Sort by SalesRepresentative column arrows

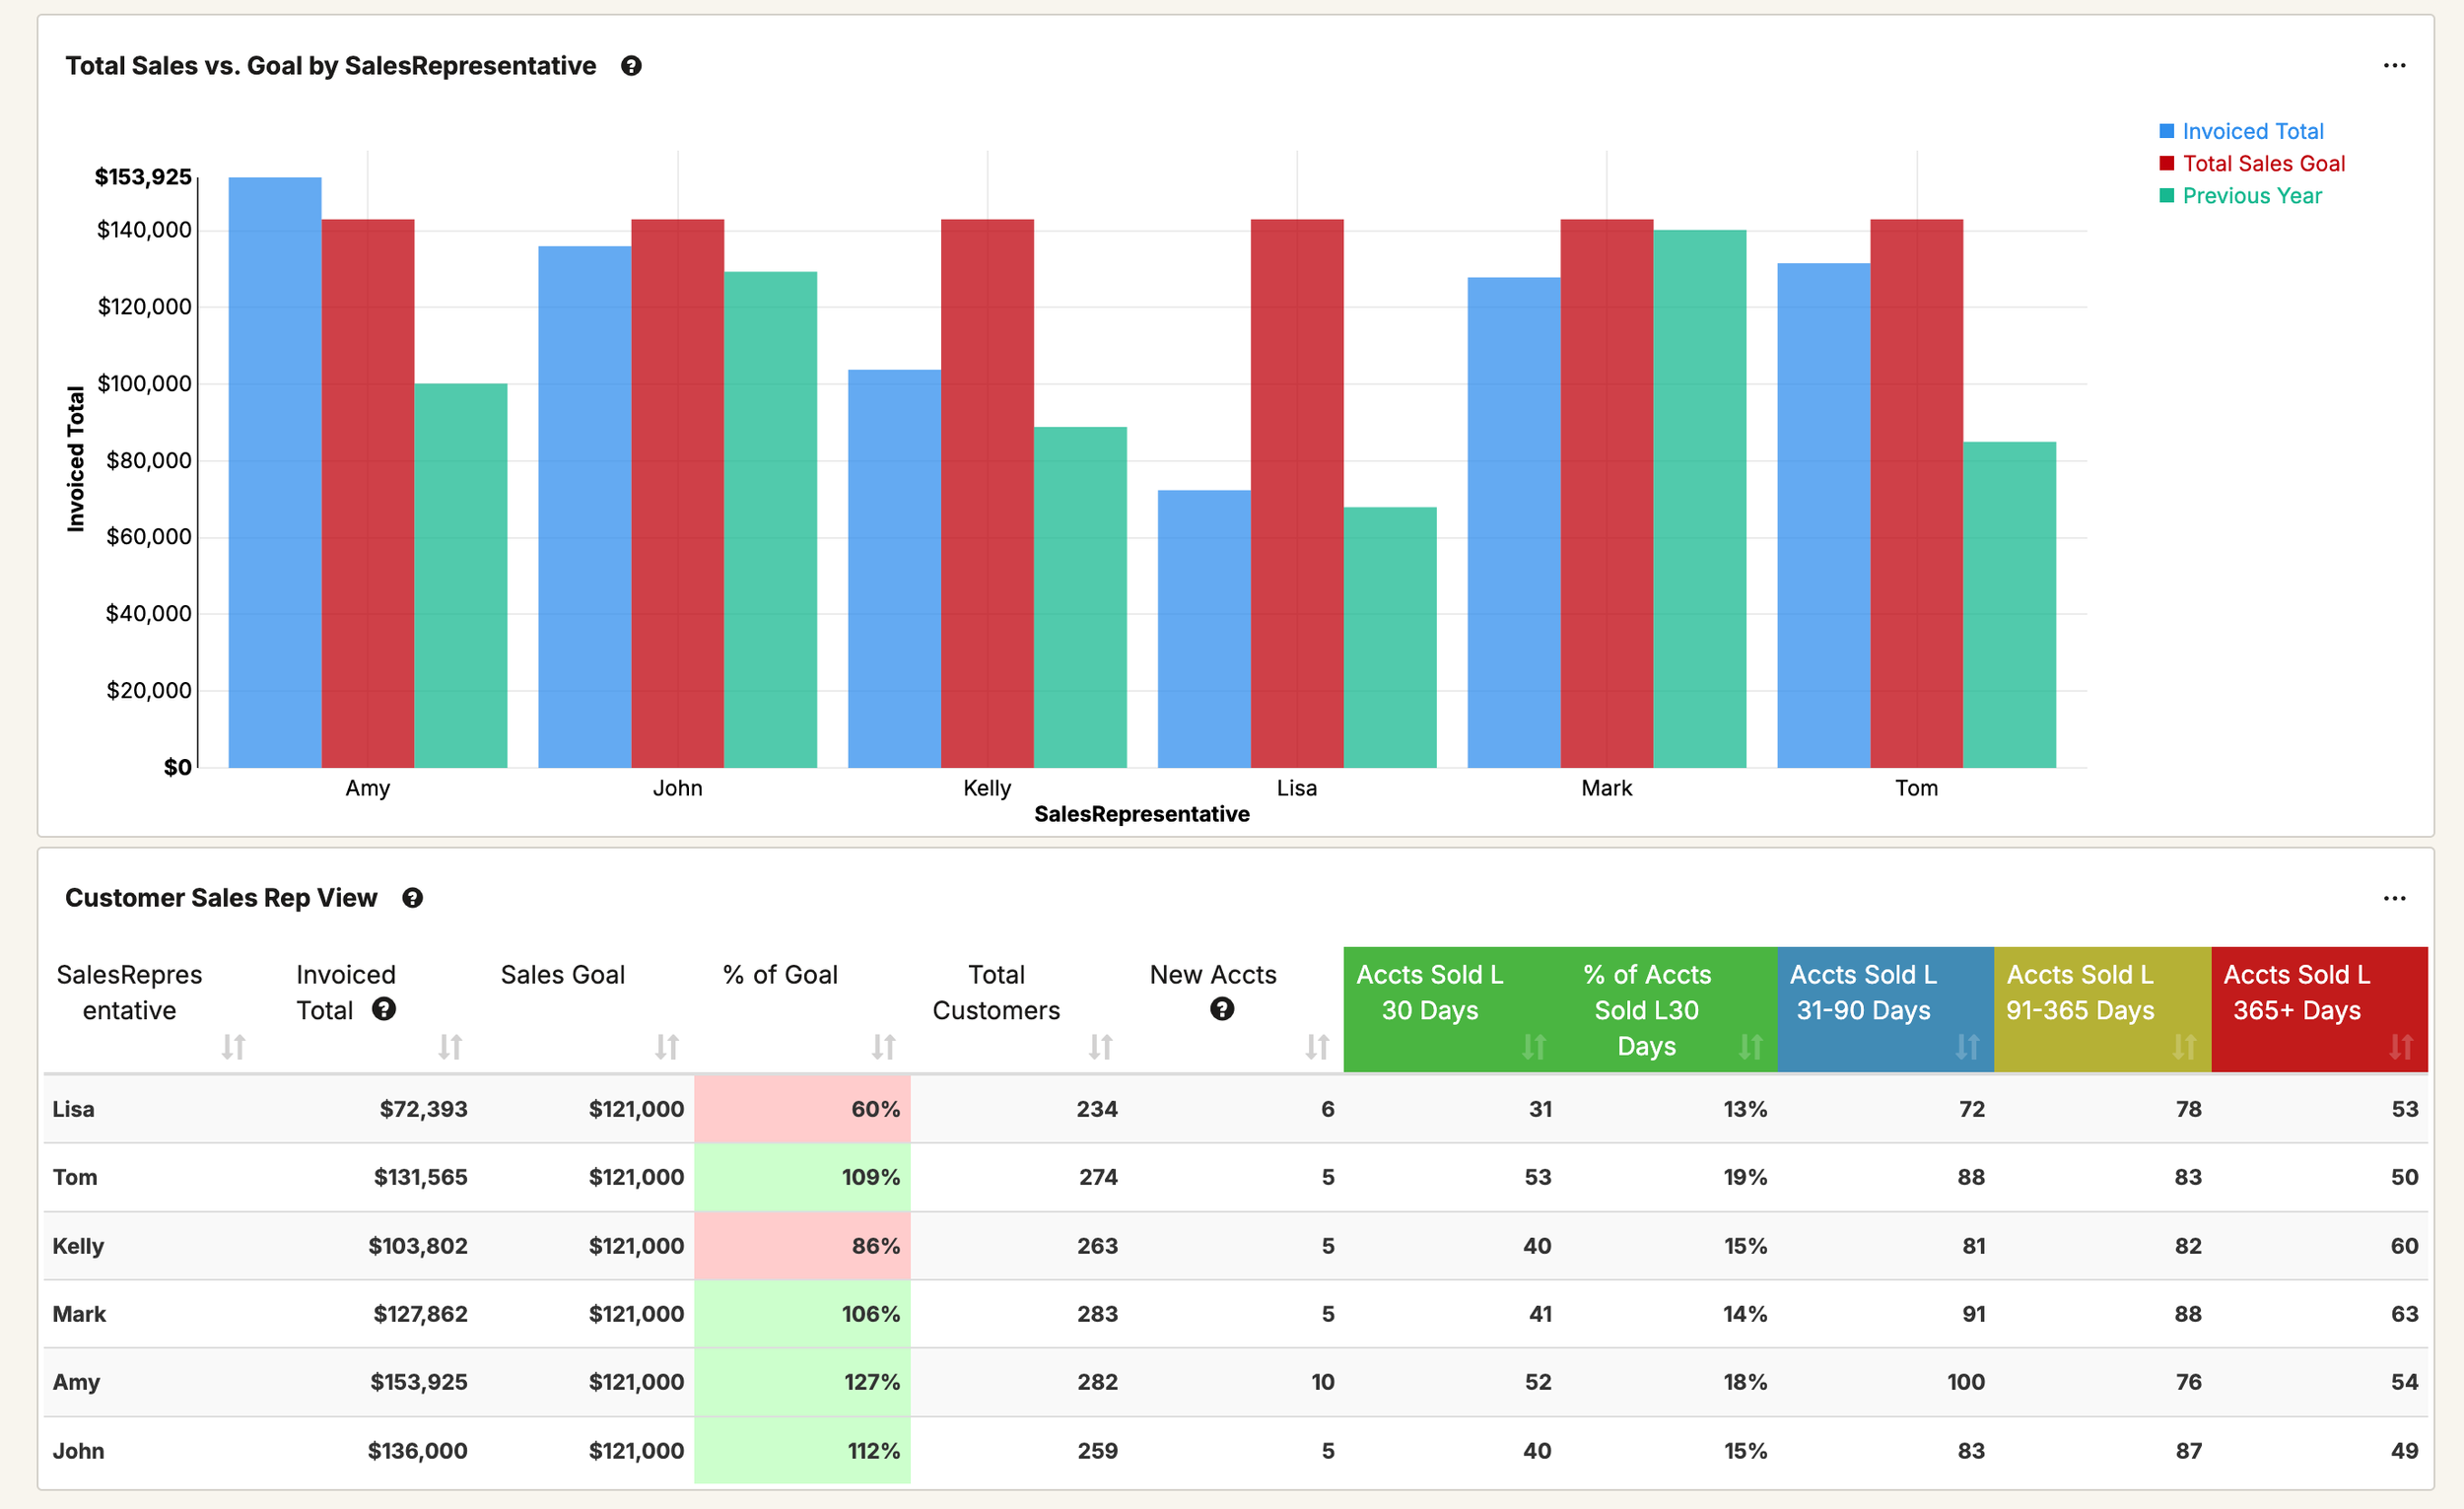pos(233,1047)
